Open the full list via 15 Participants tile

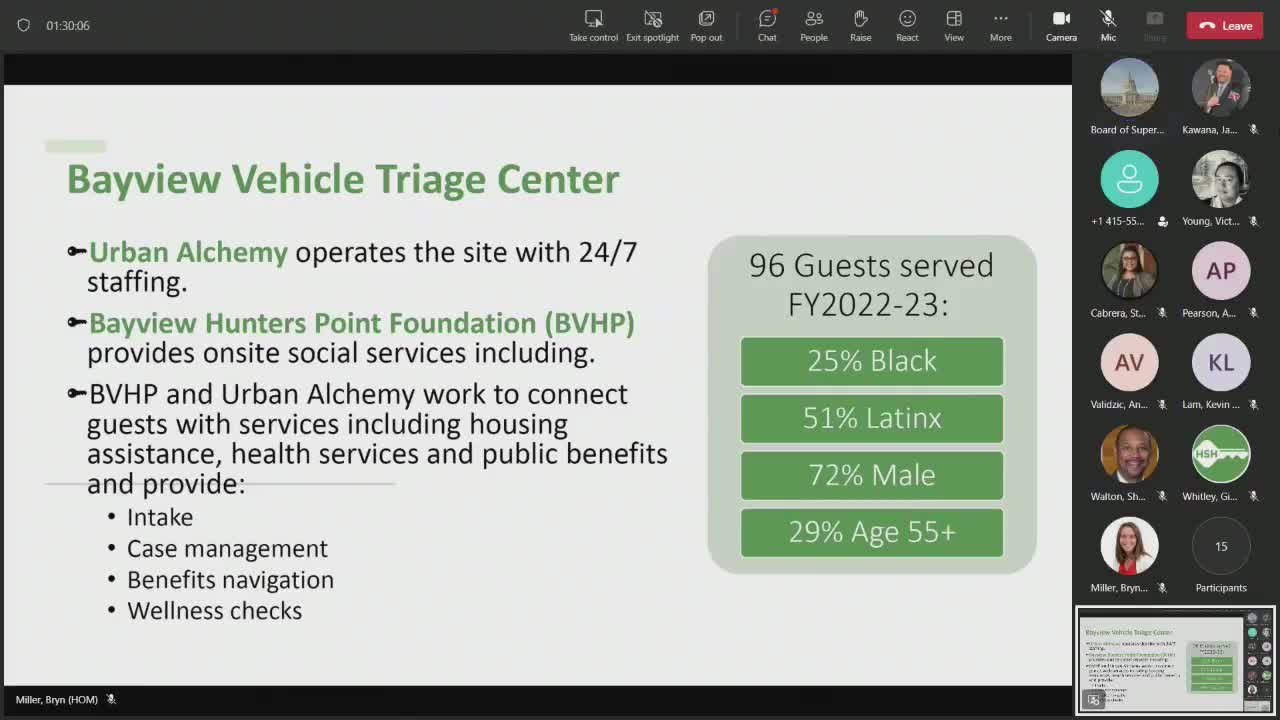pyautogui.click(x=1220, y=546)
